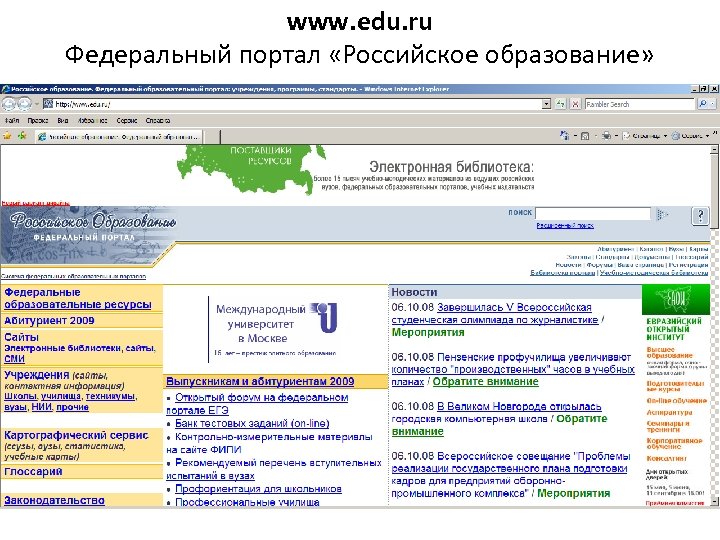The height and width of the screenshot is (540, 720).
Task: Click the question mark help button
Action: tap(700, 215)
